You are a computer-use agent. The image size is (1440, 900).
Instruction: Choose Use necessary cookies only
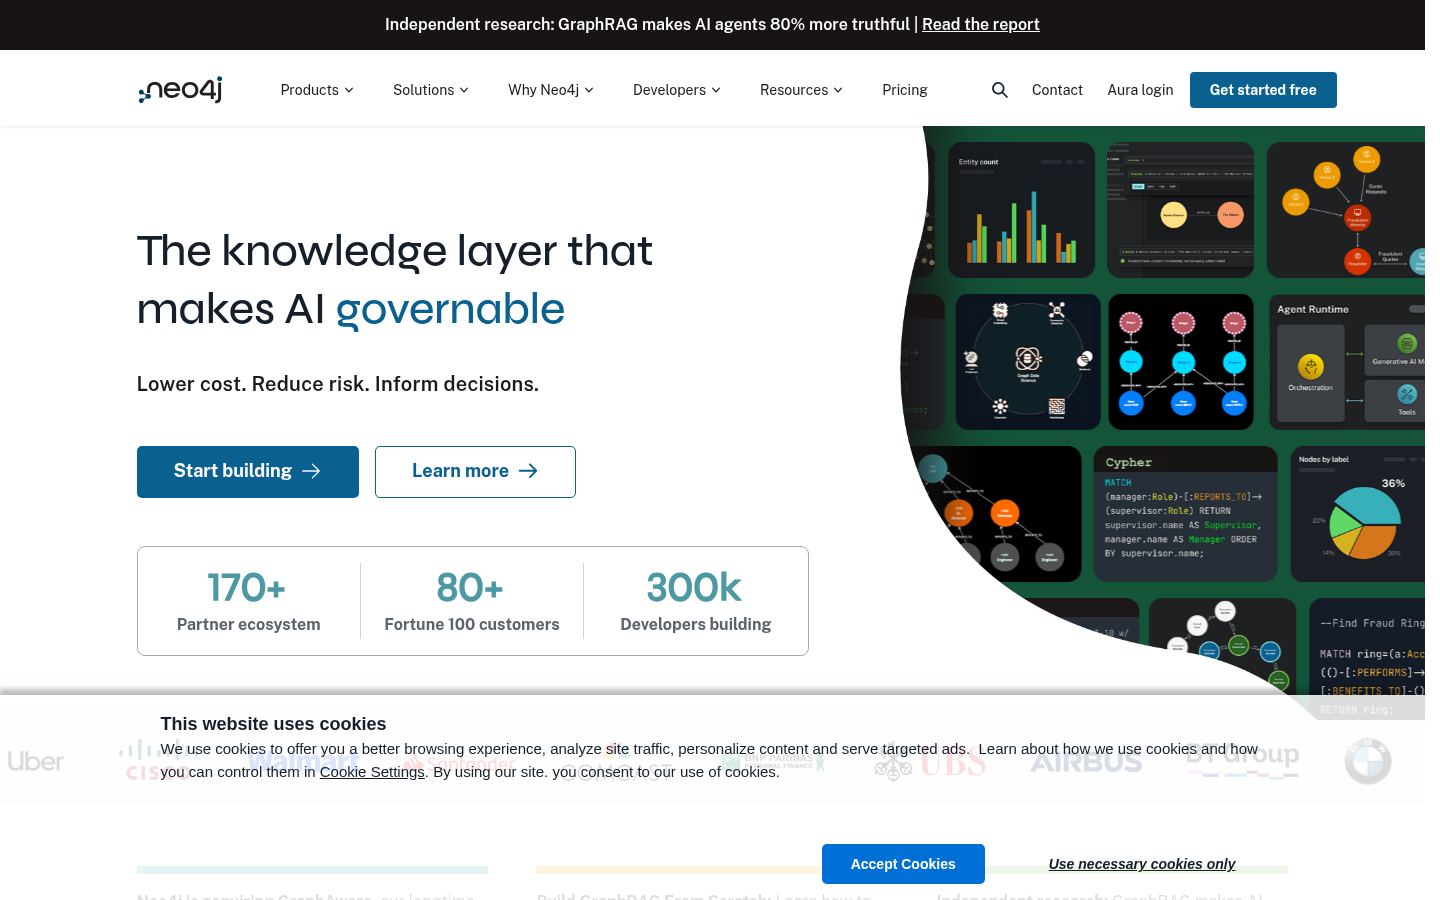click(x=1142, y=864)
